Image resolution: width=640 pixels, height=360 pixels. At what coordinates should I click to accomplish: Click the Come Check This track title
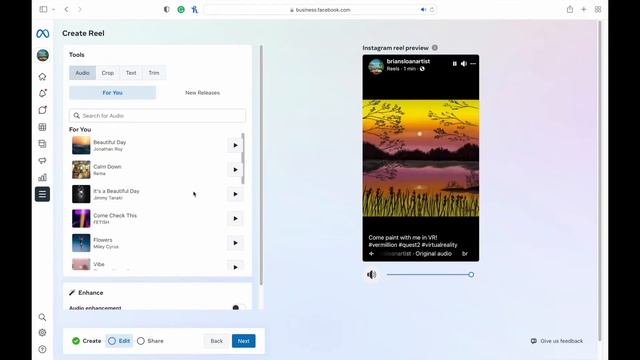(x=115, y=216)
